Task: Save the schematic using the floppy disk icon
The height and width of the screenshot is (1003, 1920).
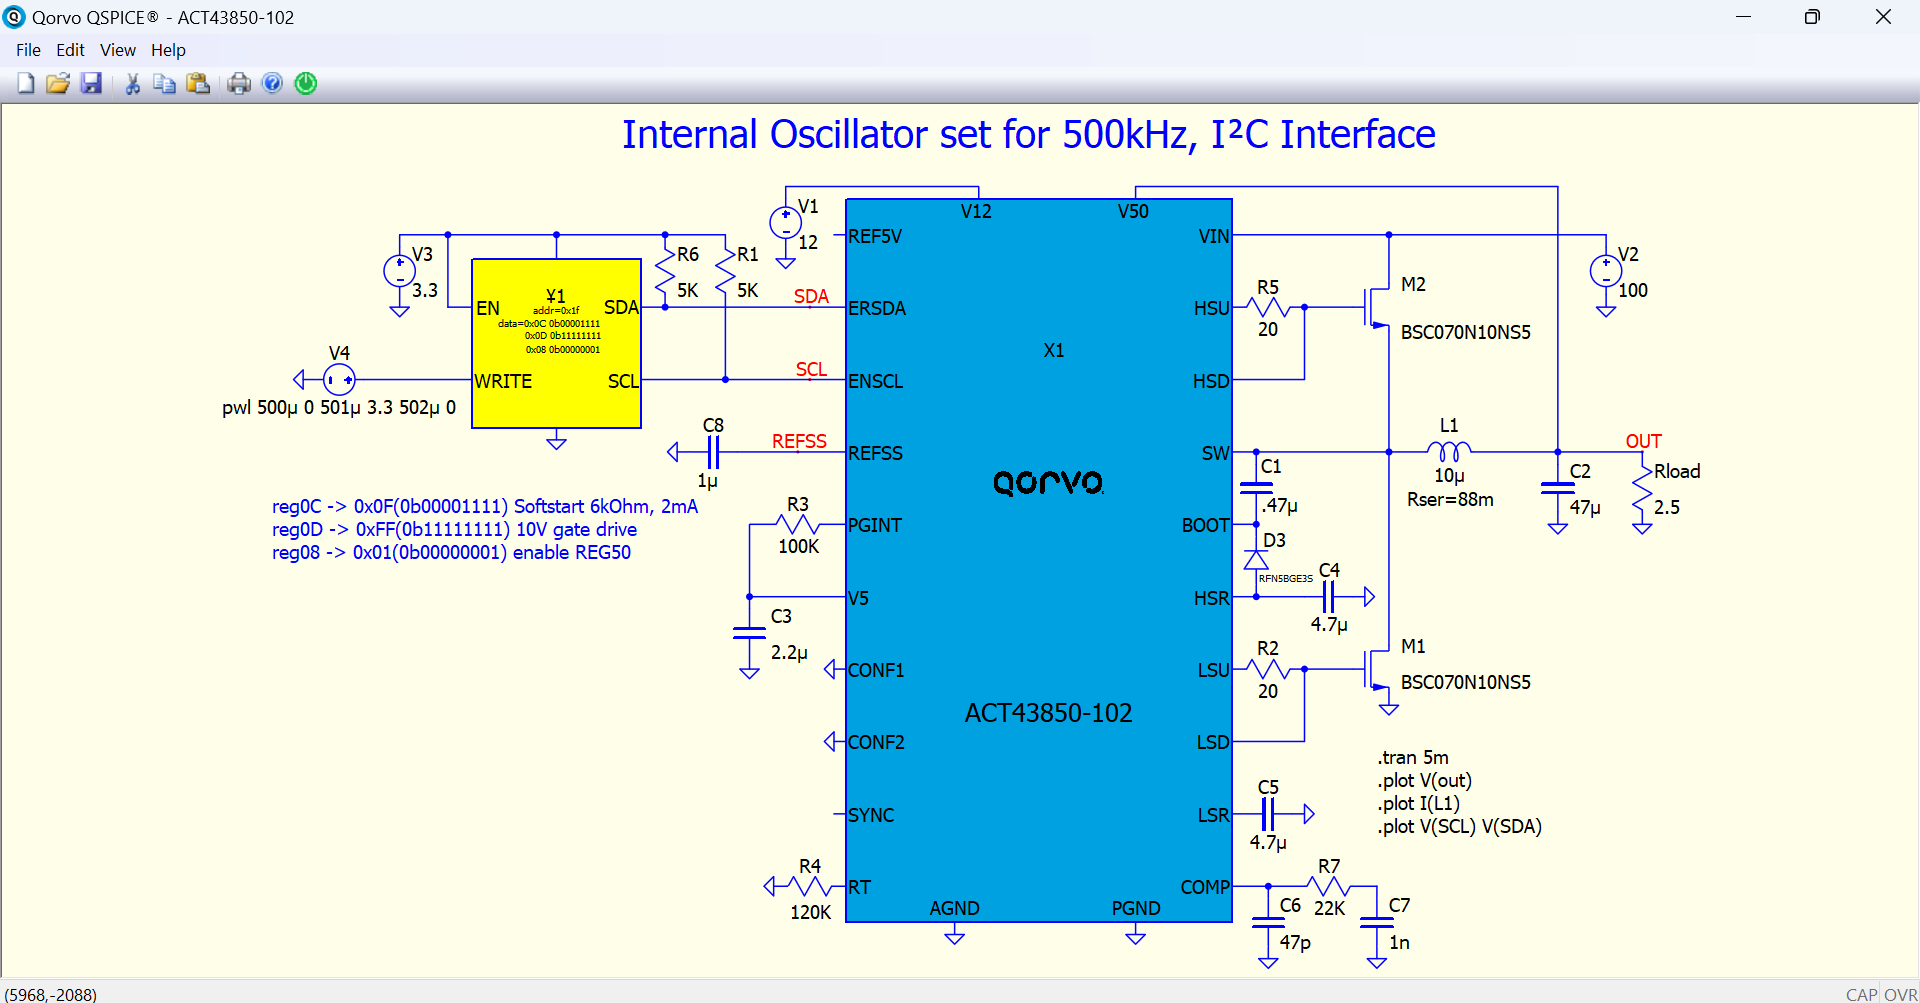Action: (91, 83)
